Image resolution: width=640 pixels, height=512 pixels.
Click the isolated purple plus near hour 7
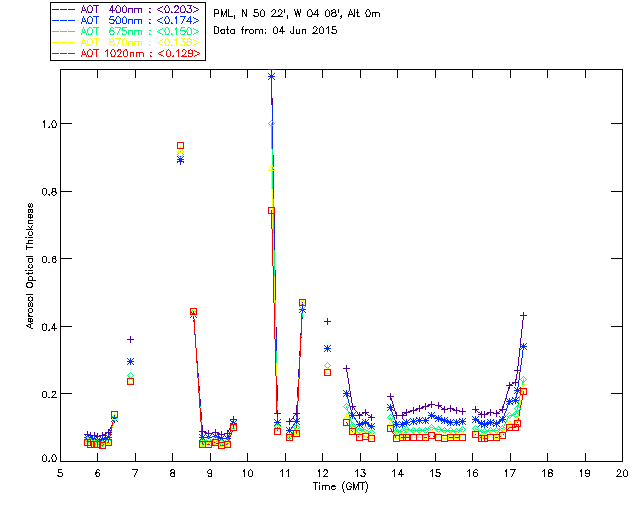click(x=131, y=339)
